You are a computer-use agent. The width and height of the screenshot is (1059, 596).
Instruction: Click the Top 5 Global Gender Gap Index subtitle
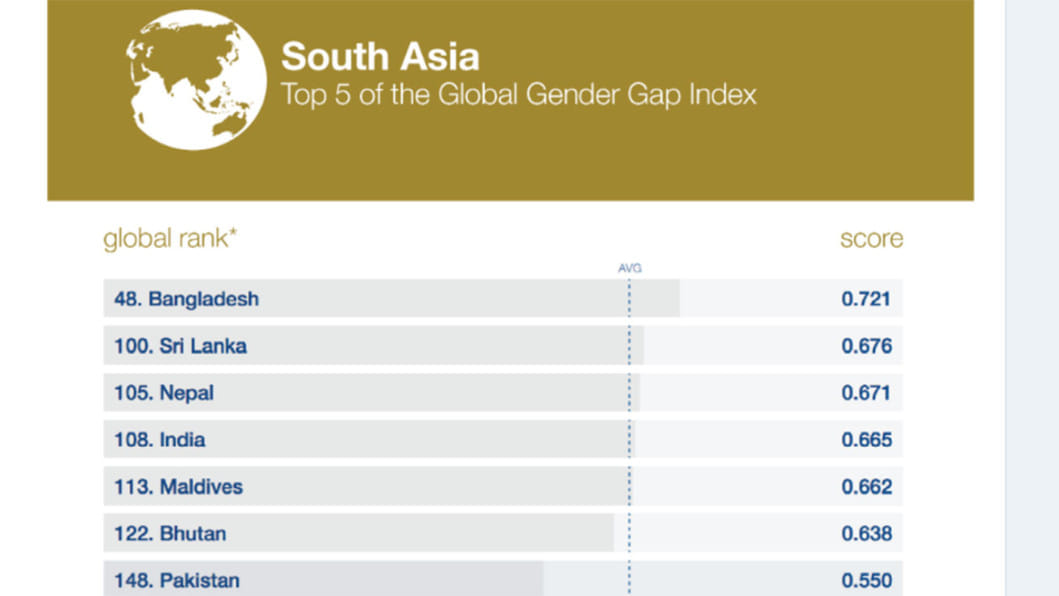click(x=518, y=95)
